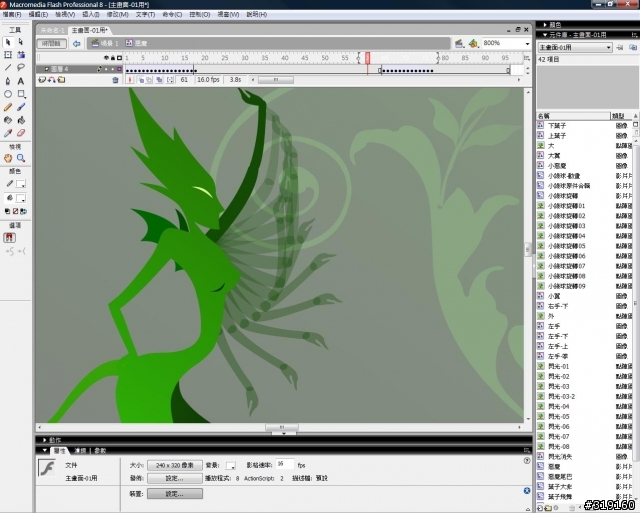Select the Eraser tool
Image resolution: width=640 pixels, height=513 pixels.
[x=21, y=133]
